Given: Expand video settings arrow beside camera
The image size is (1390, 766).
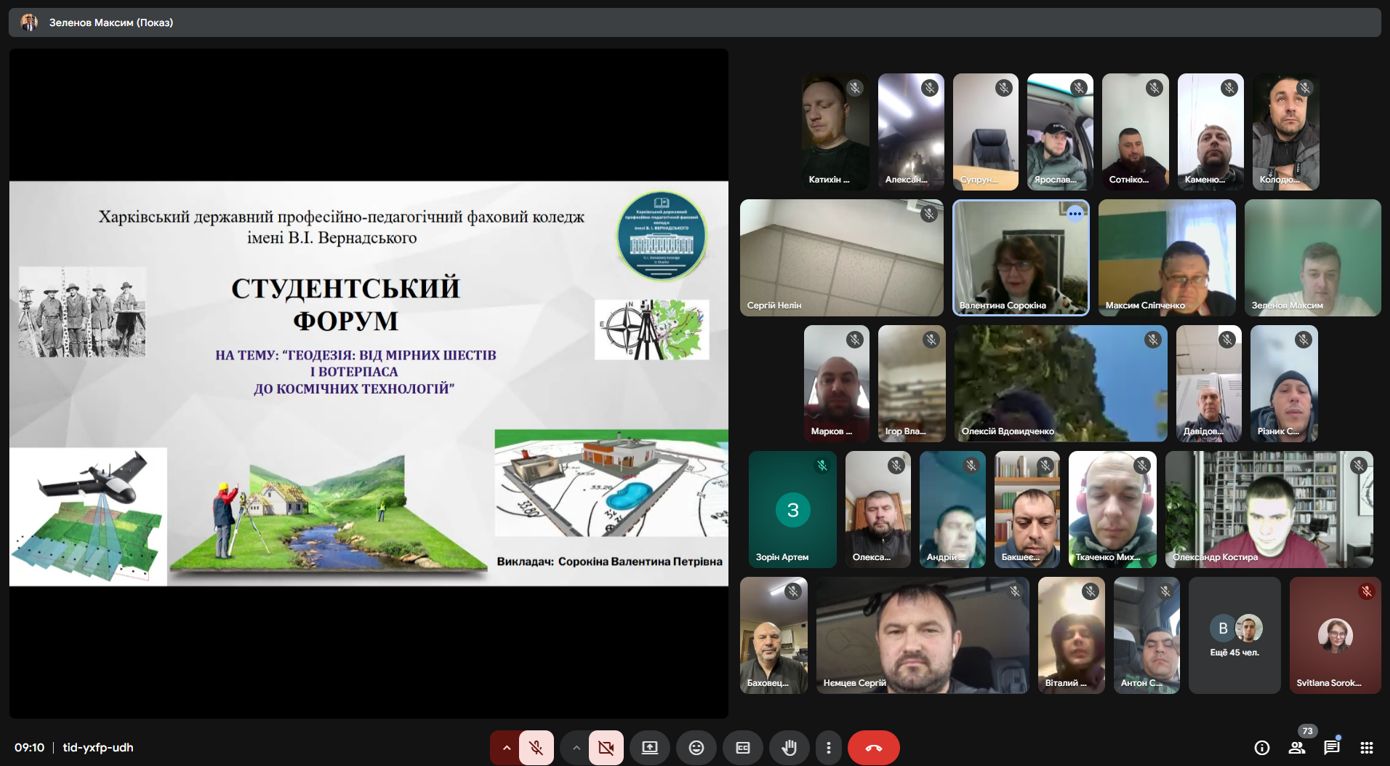Looking at the screenshot, I should [575, 748].
